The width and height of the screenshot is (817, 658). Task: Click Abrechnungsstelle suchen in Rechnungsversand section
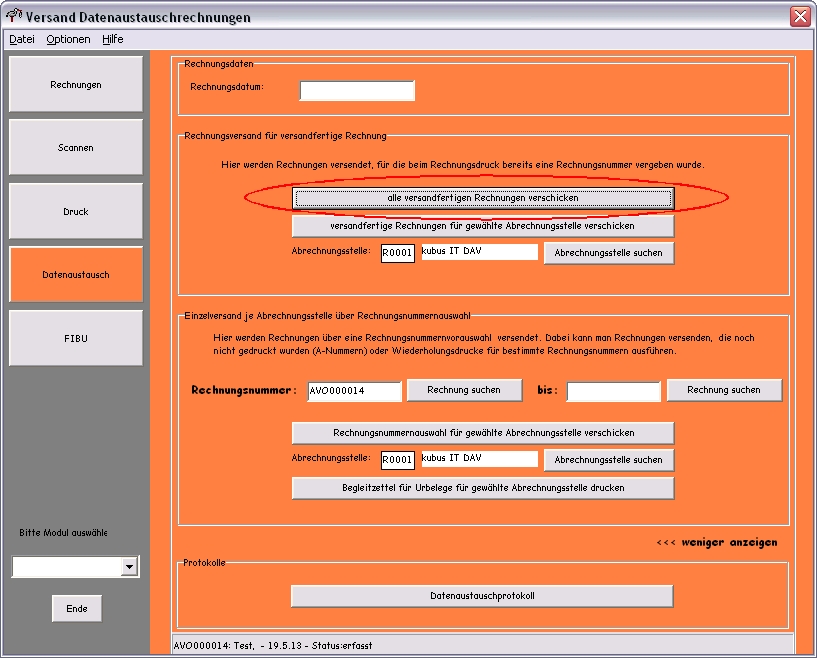pos(609,253)
